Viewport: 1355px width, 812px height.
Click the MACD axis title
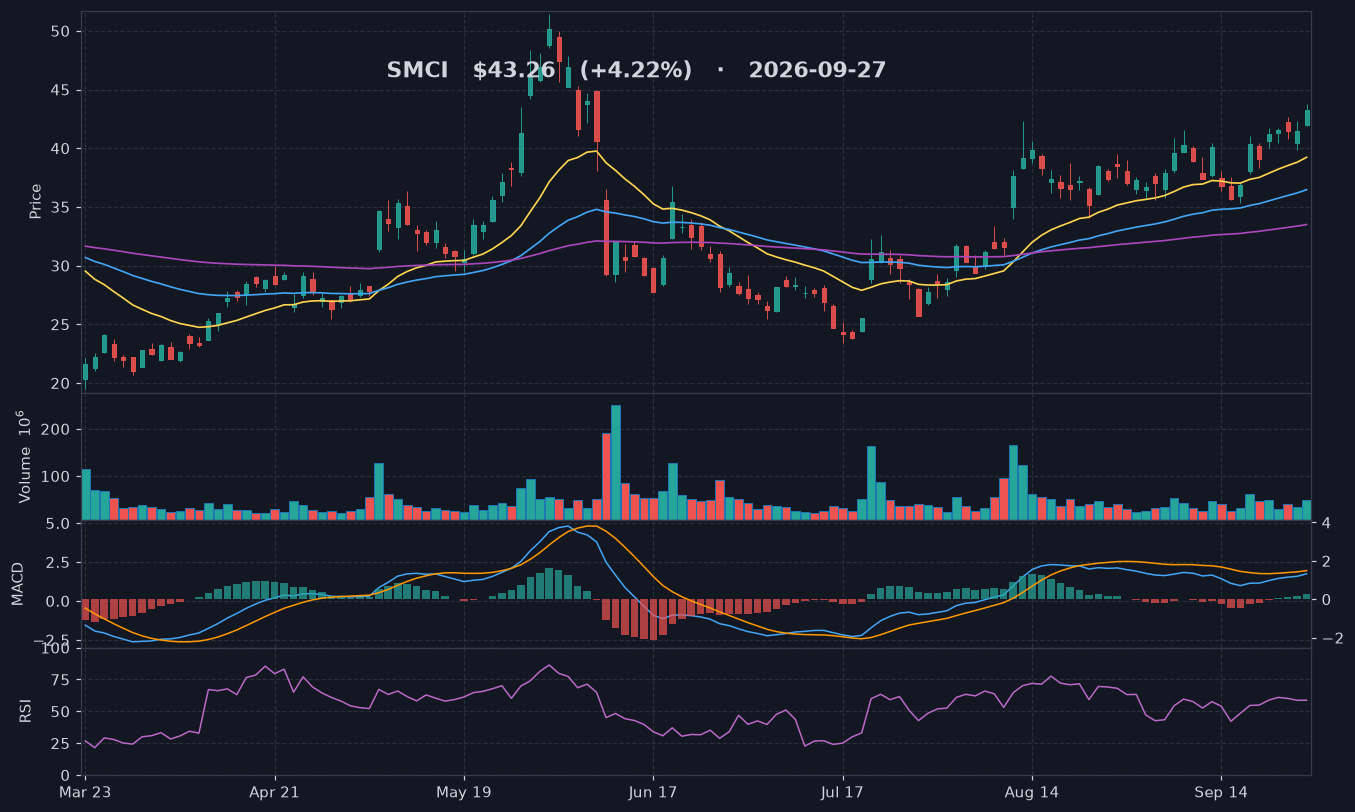pos(17,585)
